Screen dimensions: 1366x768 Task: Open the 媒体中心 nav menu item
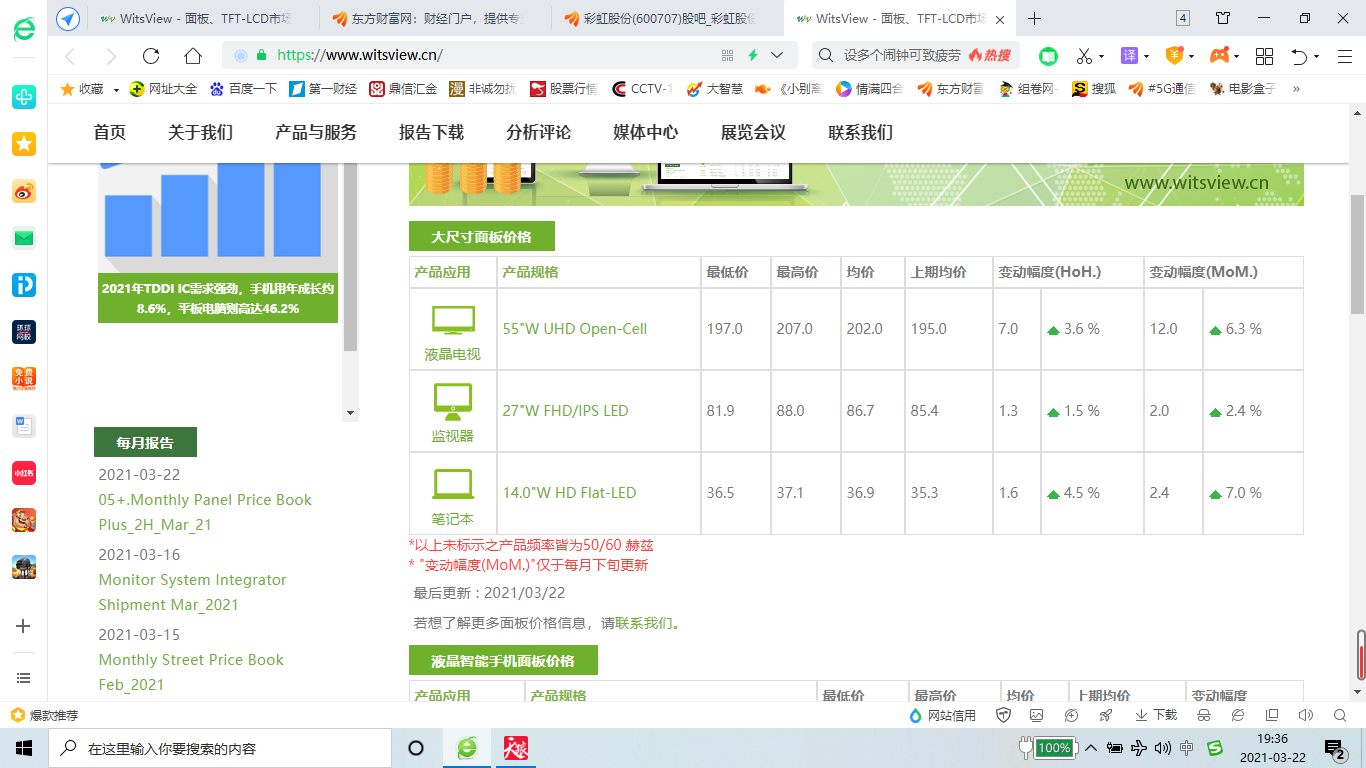(x=646, y=132)
